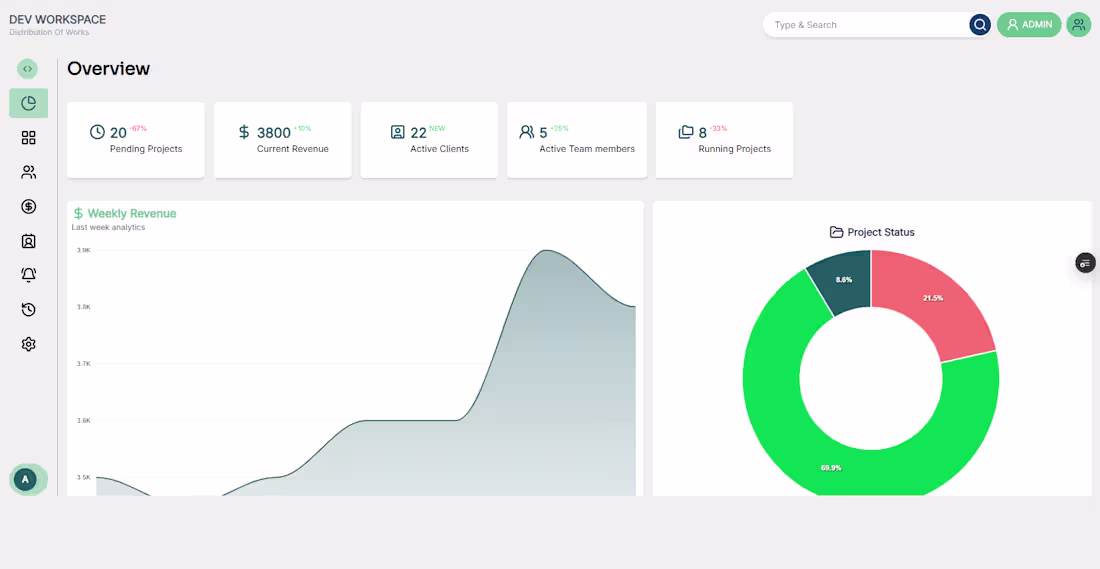The height and width of the screenshot is (569, 1100).
Task: Click the Weekly Revenue title text
Action: [132, 213]
